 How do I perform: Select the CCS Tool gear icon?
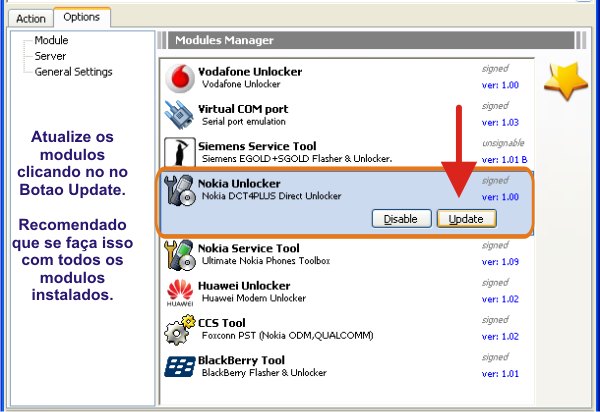coord(180,329)
